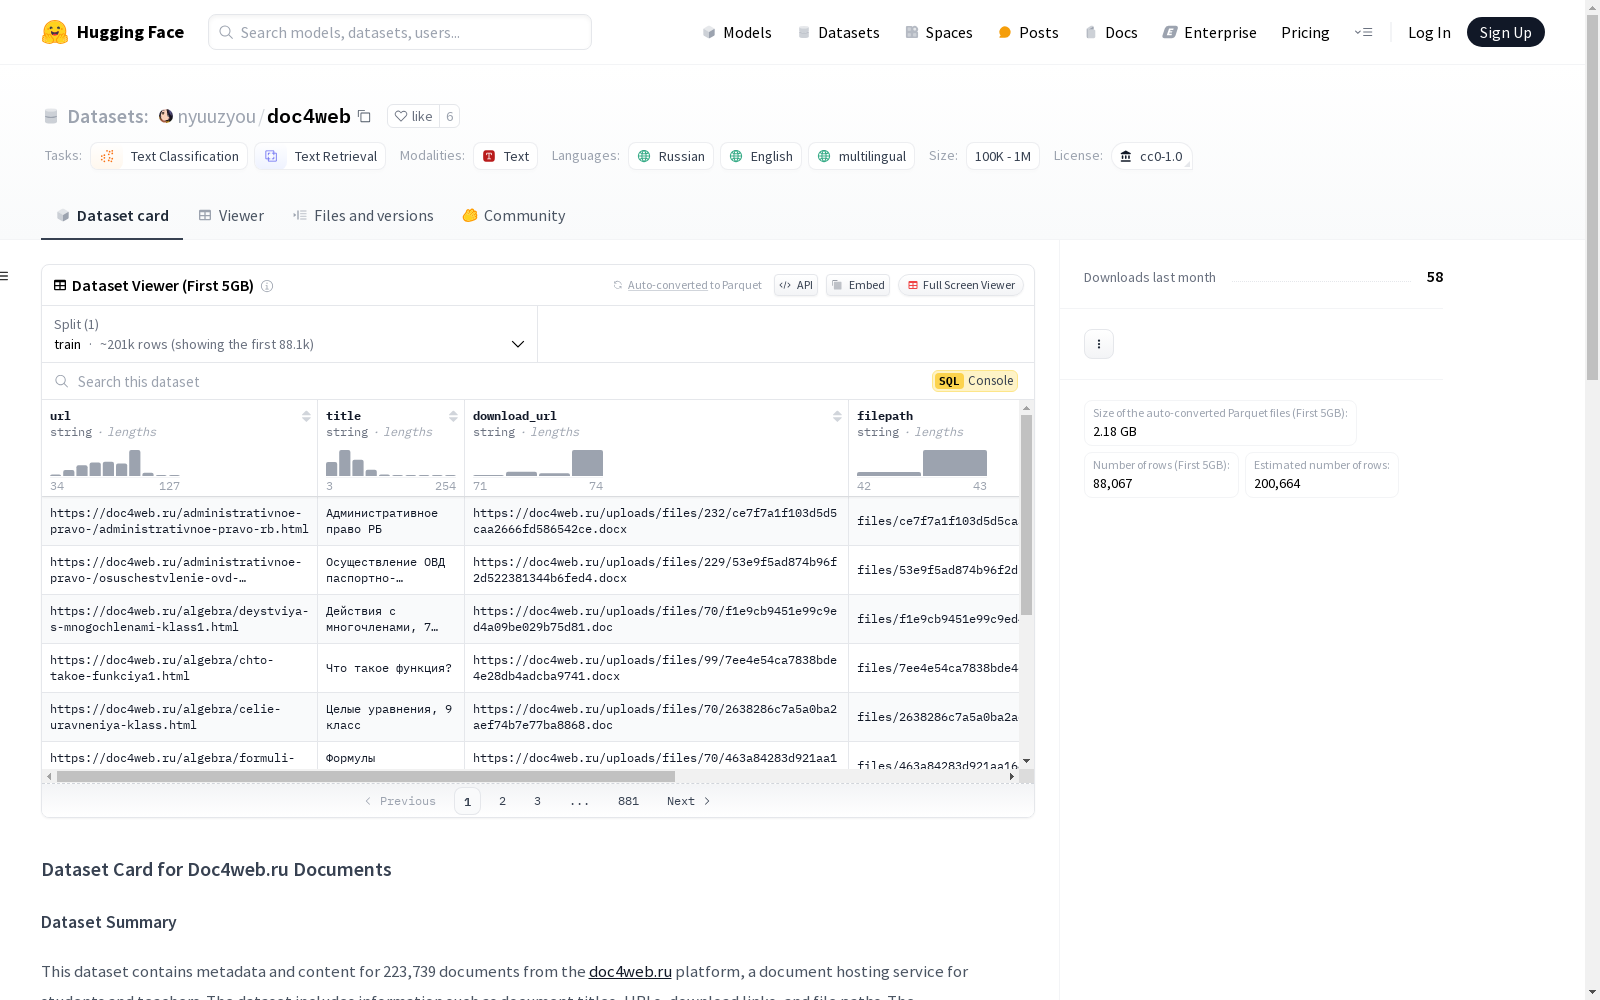Click the Previous page button
Image resolution: width=1600 pixels, height=1000 pixels.
pos(400,801)
